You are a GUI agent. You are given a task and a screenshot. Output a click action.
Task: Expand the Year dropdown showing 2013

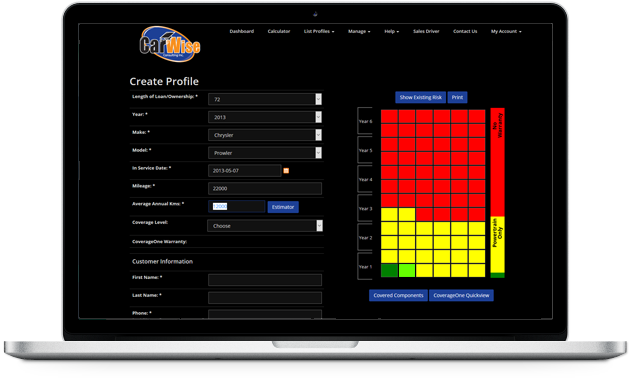pyautogui.click(x=265, y=117)
